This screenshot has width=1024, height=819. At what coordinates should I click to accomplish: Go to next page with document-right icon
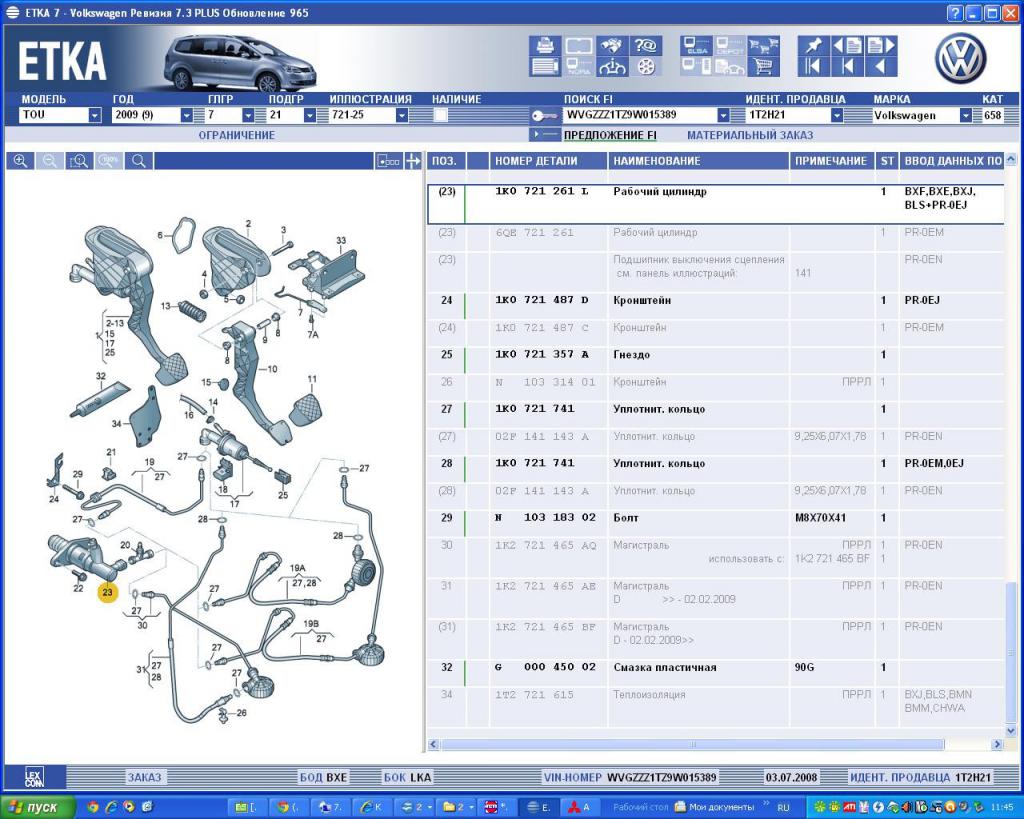pos(881,45)
